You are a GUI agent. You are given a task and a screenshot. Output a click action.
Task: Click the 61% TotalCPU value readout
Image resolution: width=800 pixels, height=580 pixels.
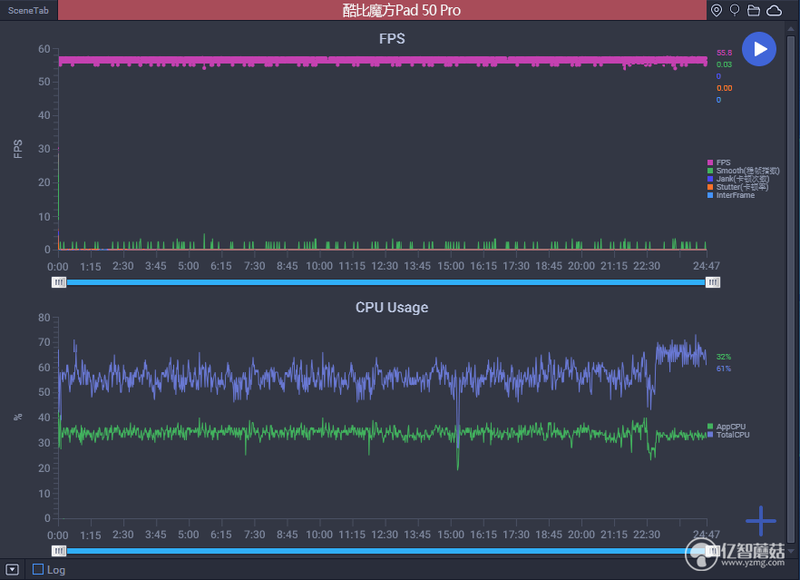[x=723, y=368]
